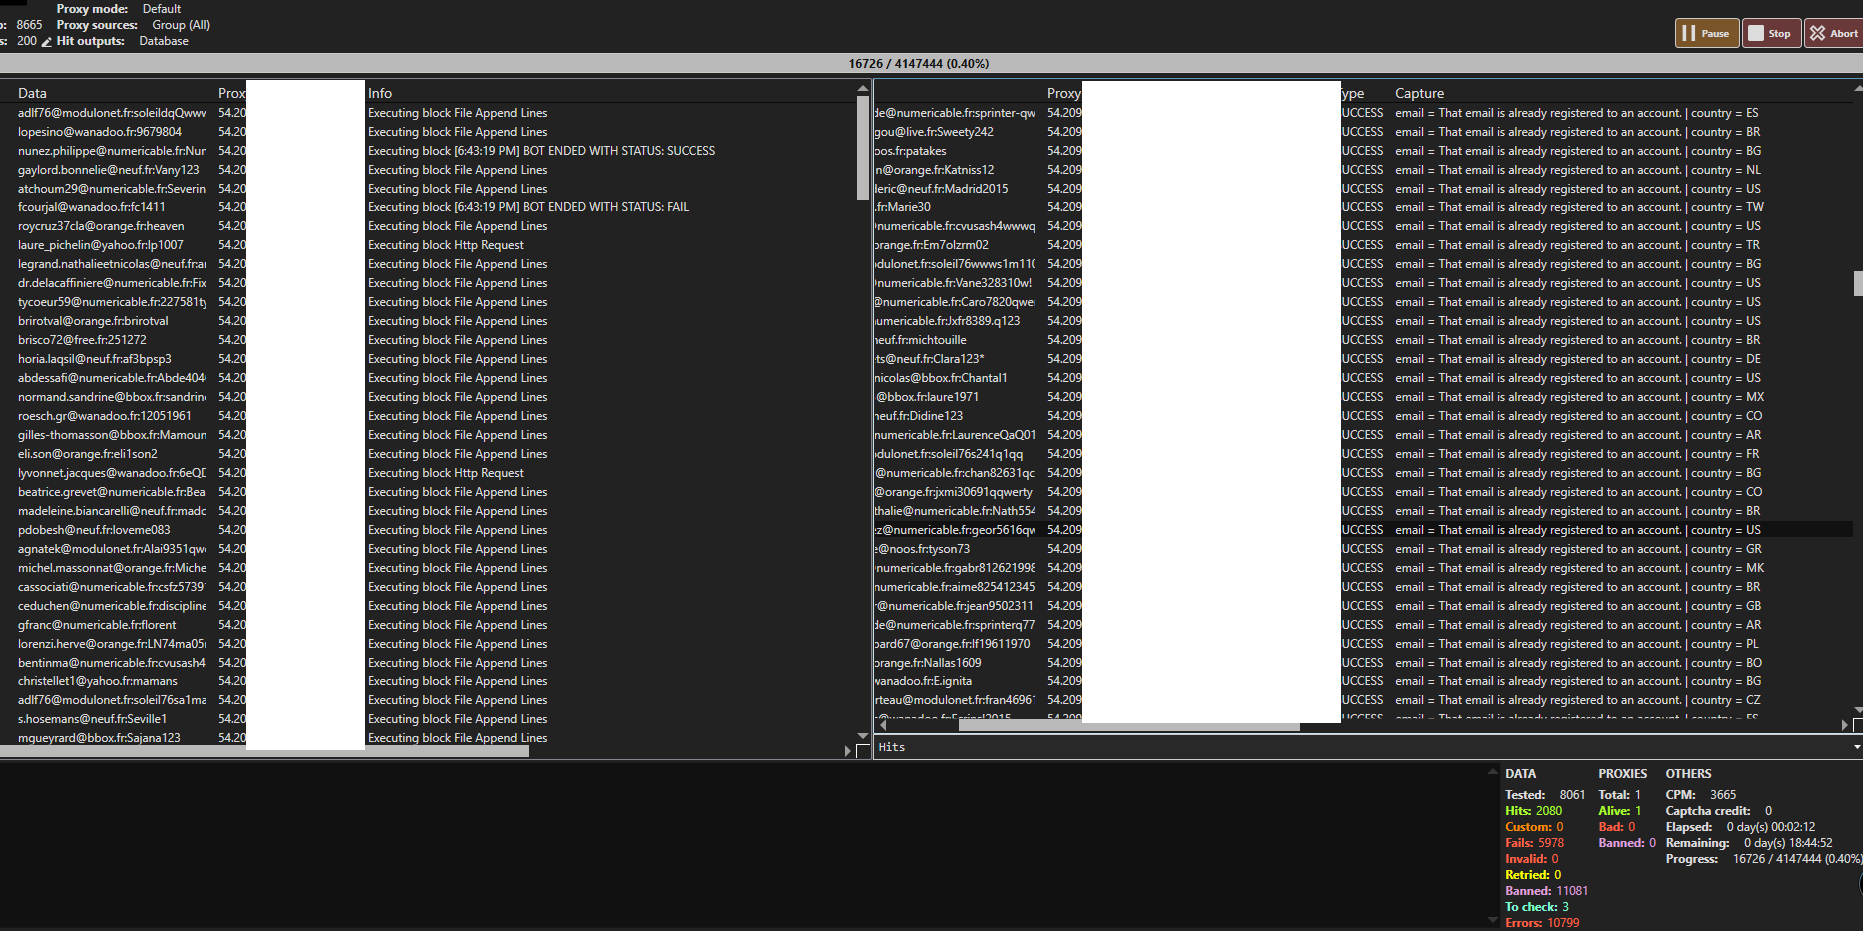Image resolution: width=1863 pixels, height=931 pixels.
Task: Select the hit with country = TR
Action: (1364, 245)
